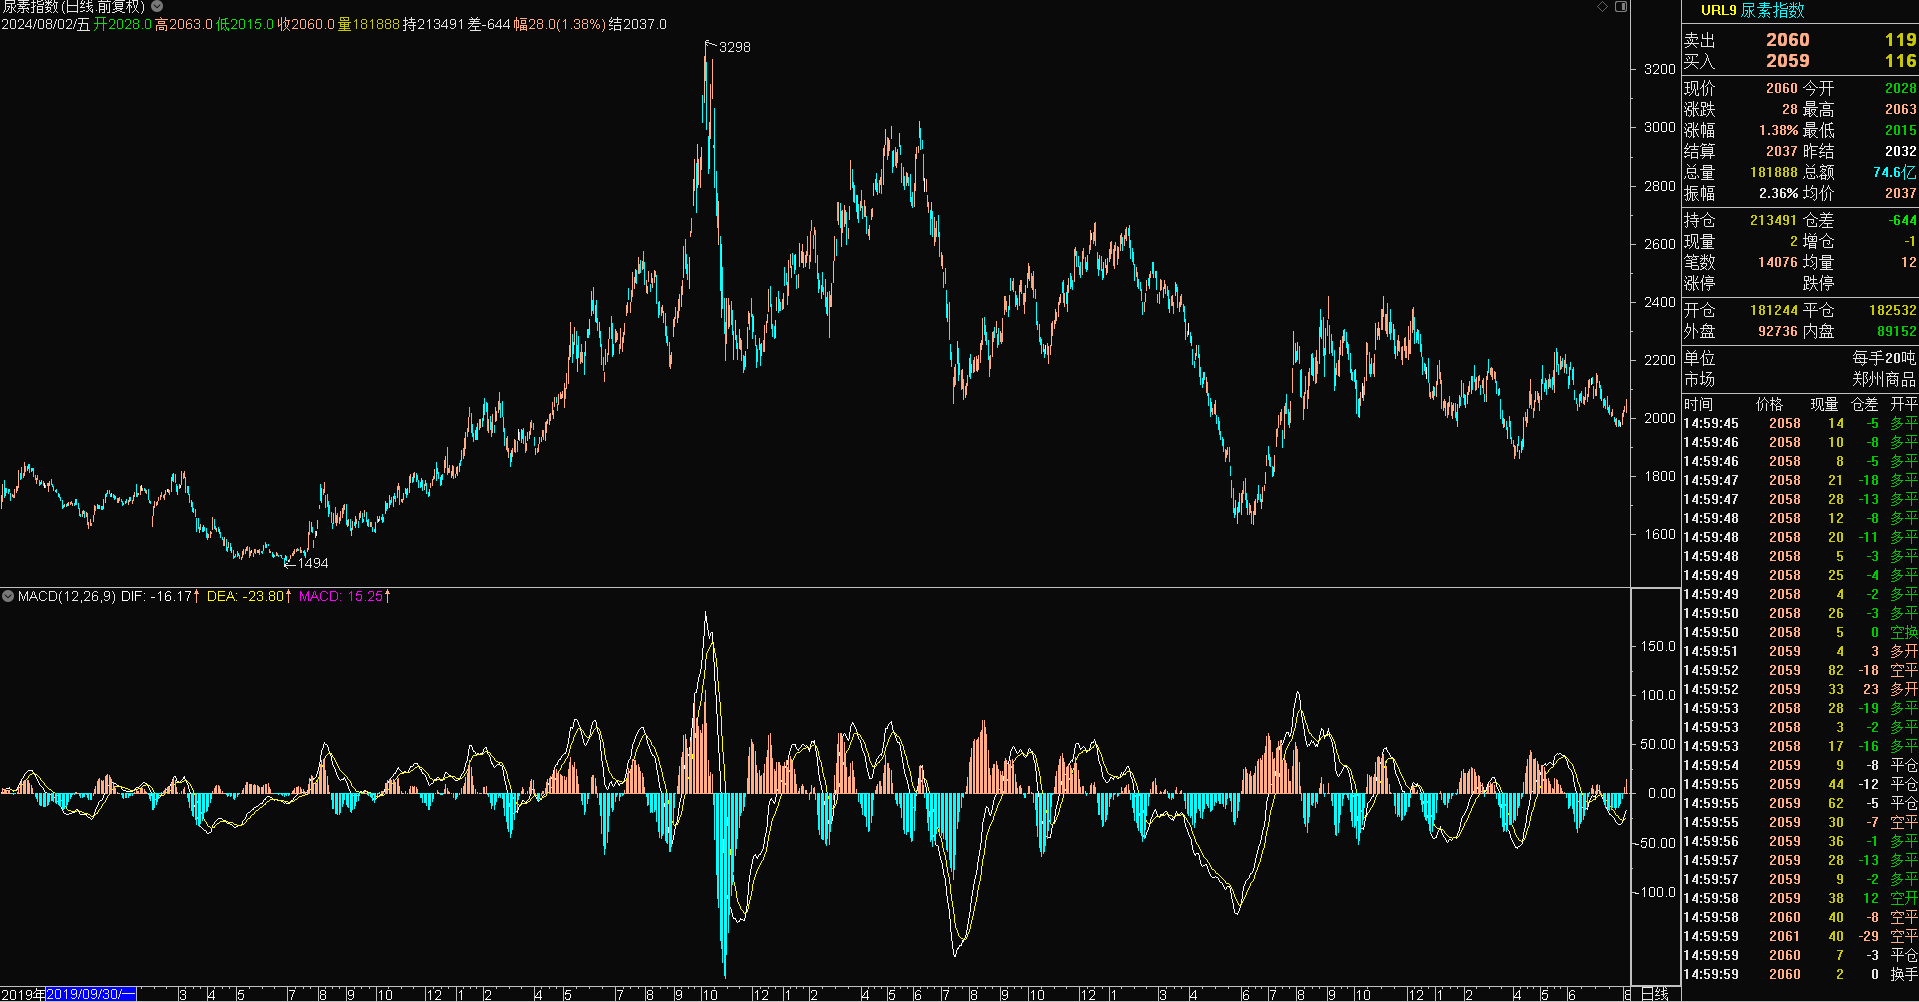This screenshot has height=1002, width=1919.
Task: Click the 笔数 14076 value
Action: coord(1777,262)
